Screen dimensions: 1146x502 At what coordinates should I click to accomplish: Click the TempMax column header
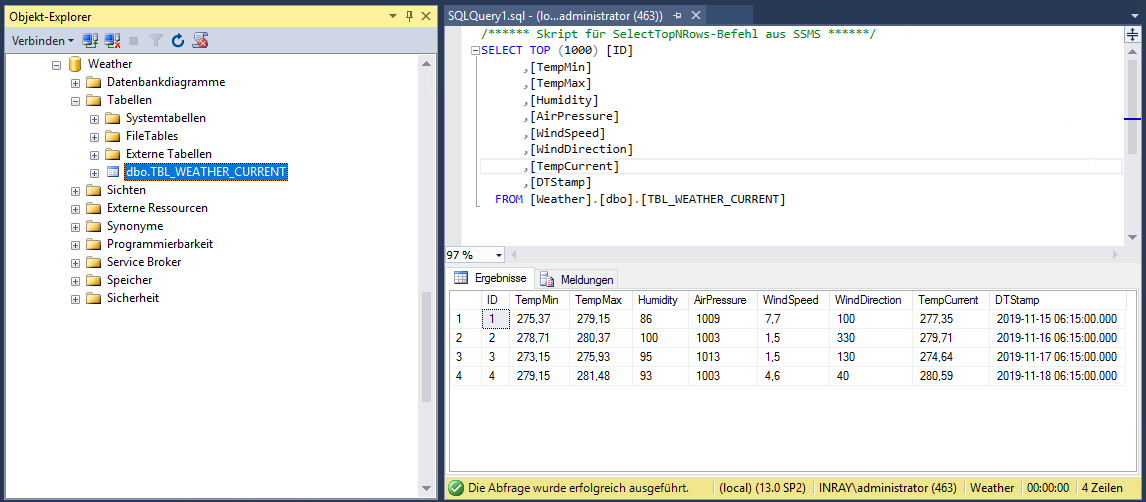point(598,300)
